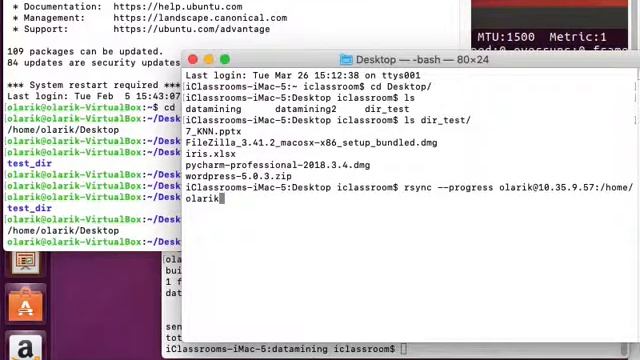The width and height of the screenshot is (640, 360).
Task: Select the FileZilla_3.41.2 dmg file name
Action: point(311,143)
